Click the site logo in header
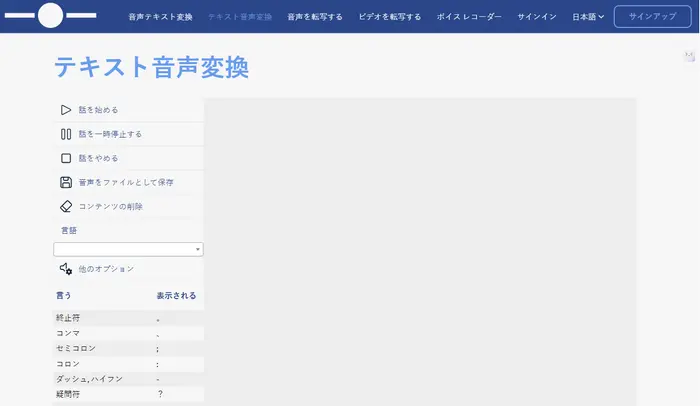Viewport: 700px width, 406px height. click(50, 15)
